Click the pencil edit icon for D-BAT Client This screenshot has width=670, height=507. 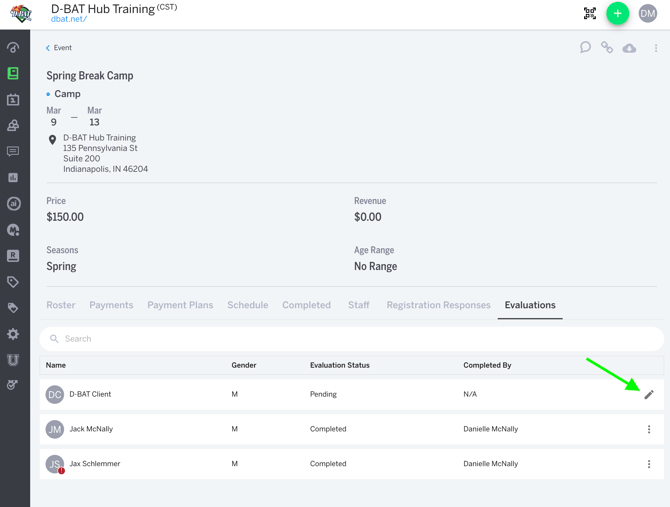click(x=649, y=395)
